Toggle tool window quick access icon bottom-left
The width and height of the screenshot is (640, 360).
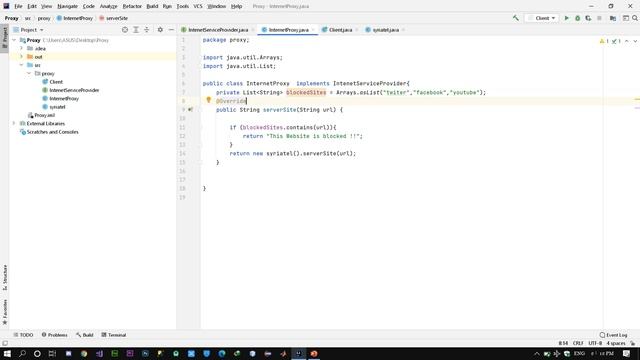pyautogui.click(x=5, y=343)
